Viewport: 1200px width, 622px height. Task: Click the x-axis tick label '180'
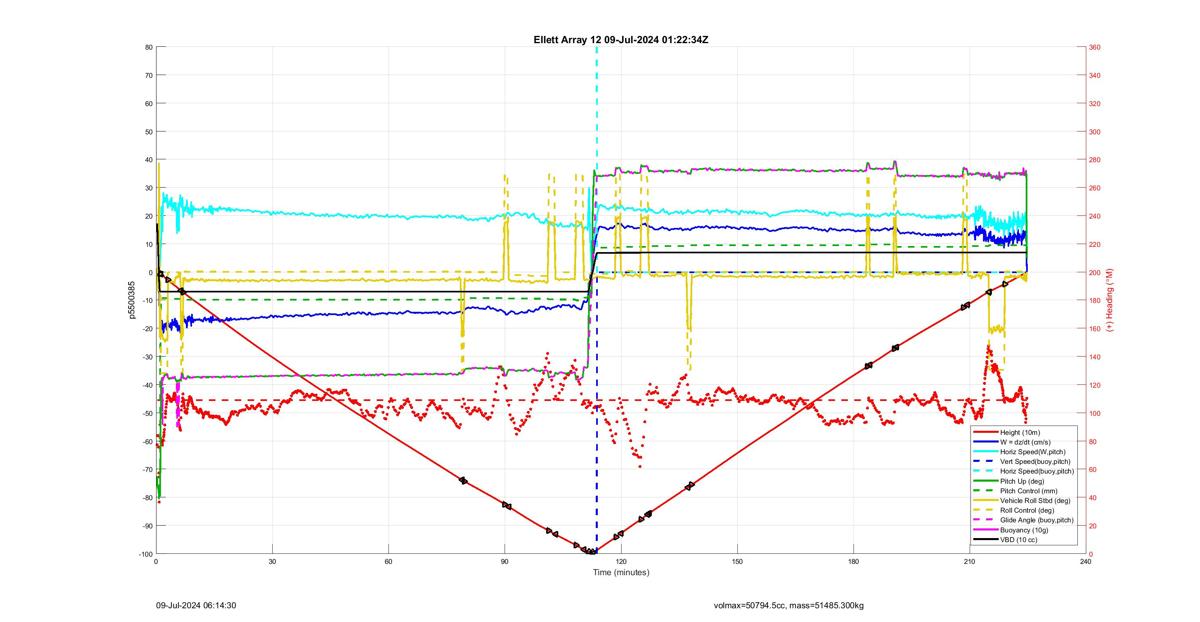pos(853,561)
